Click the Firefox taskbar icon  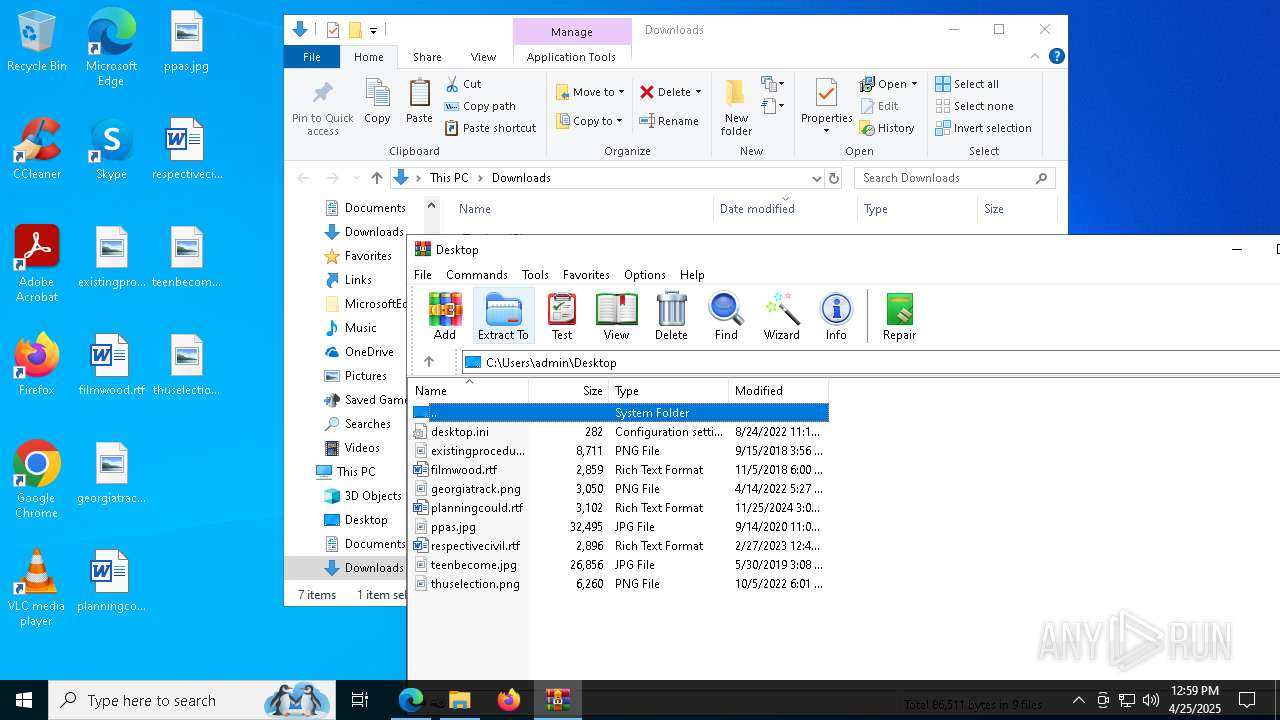click(x=509, y=700)
